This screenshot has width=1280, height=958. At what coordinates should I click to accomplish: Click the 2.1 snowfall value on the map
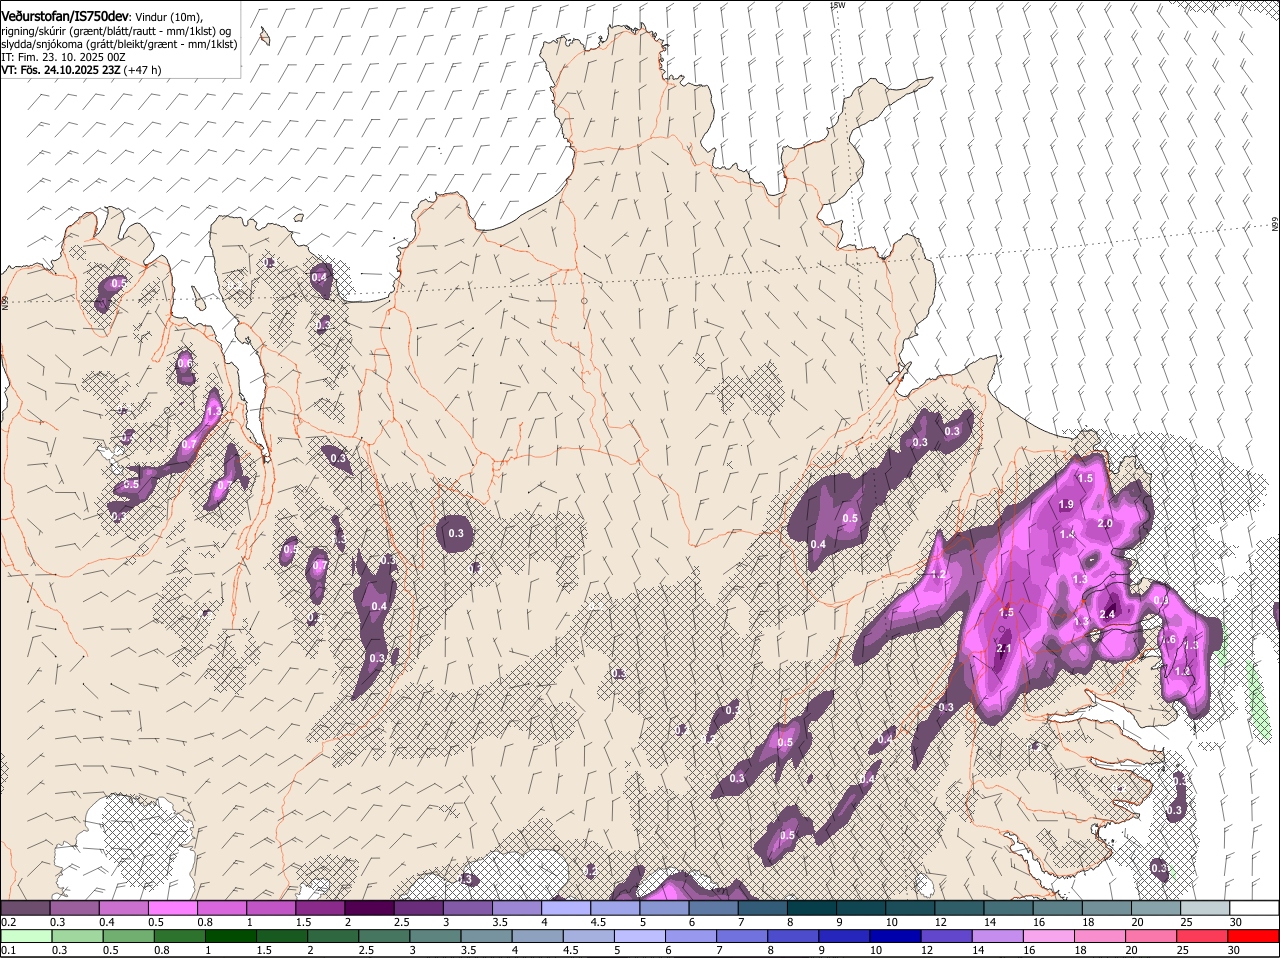pyautogui.click(x=1005, y=648)
